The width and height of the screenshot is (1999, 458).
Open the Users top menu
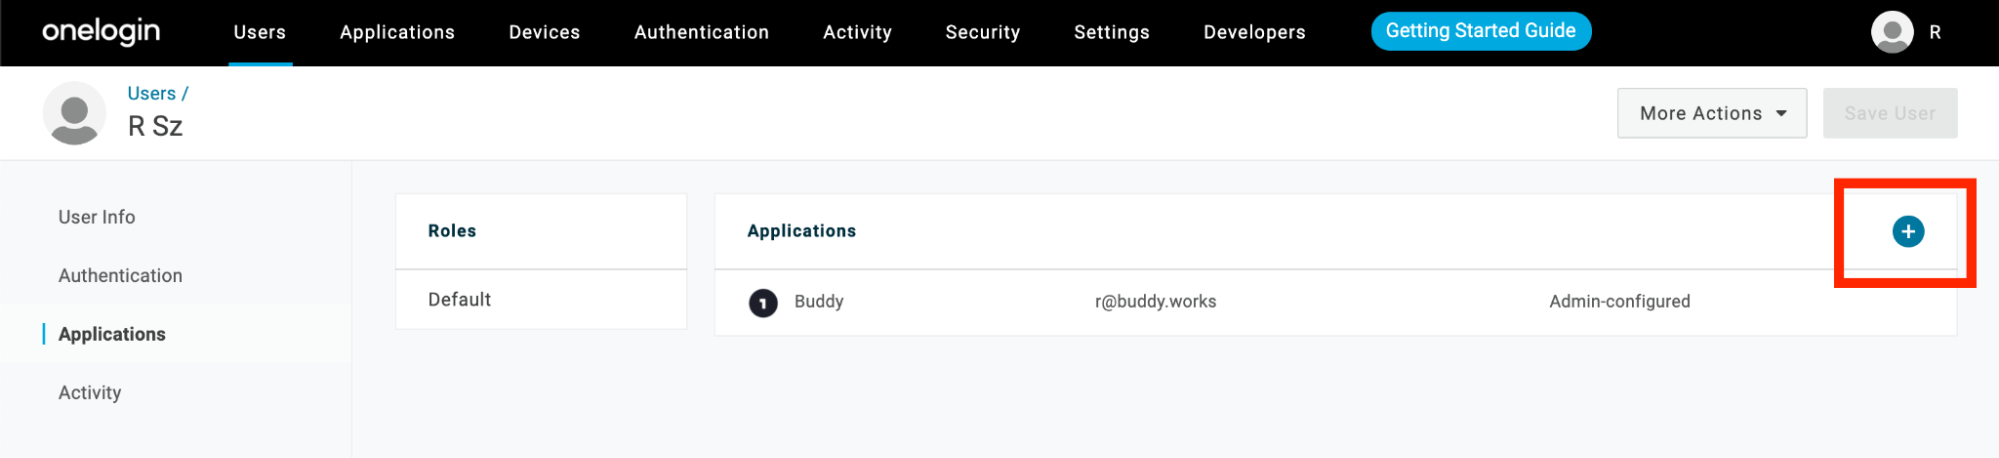click(x=260, y=32)
